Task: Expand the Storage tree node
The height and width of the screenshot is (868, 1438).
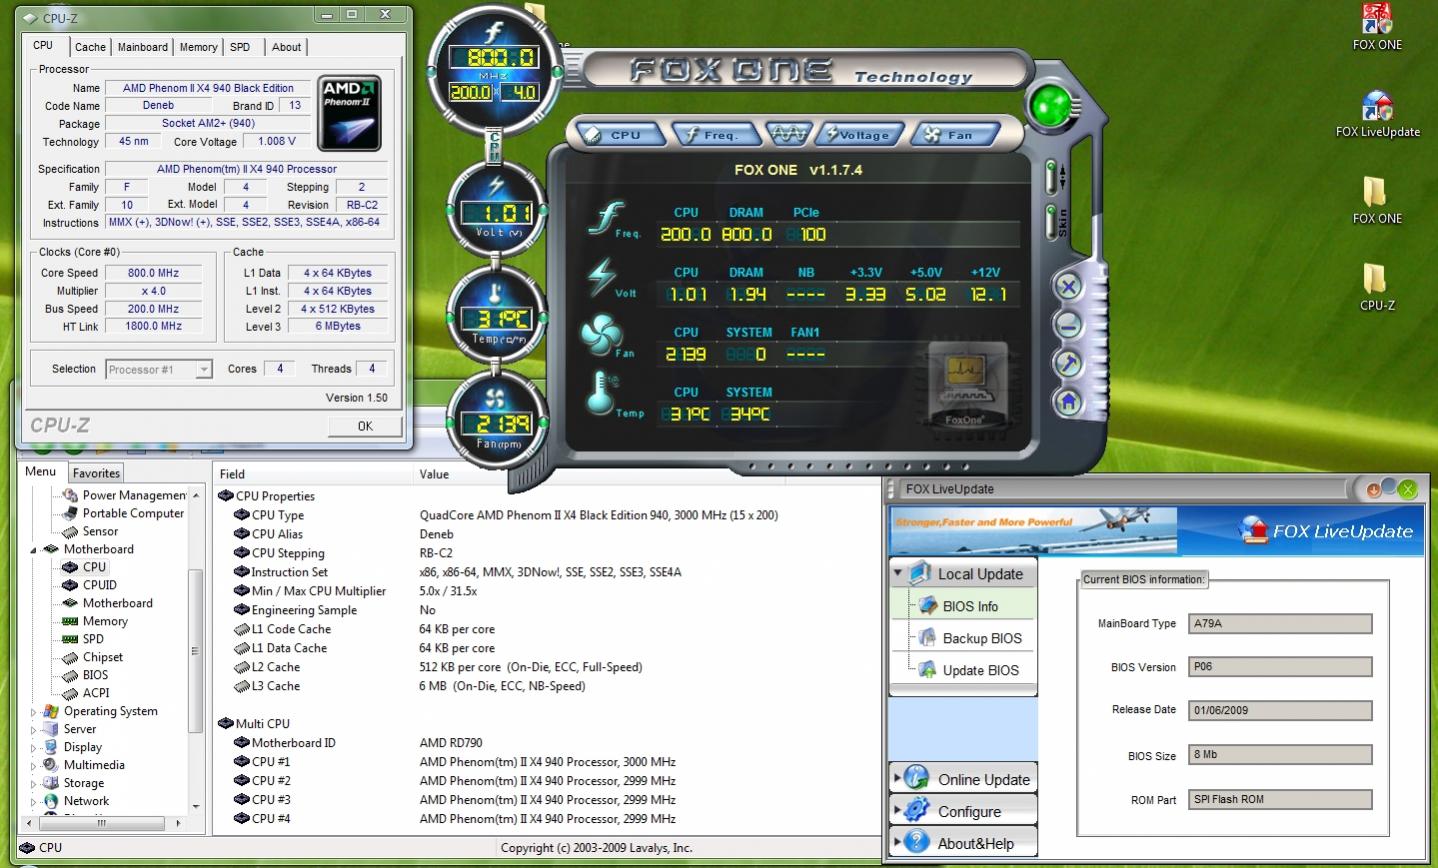Action: click(33, 784)
